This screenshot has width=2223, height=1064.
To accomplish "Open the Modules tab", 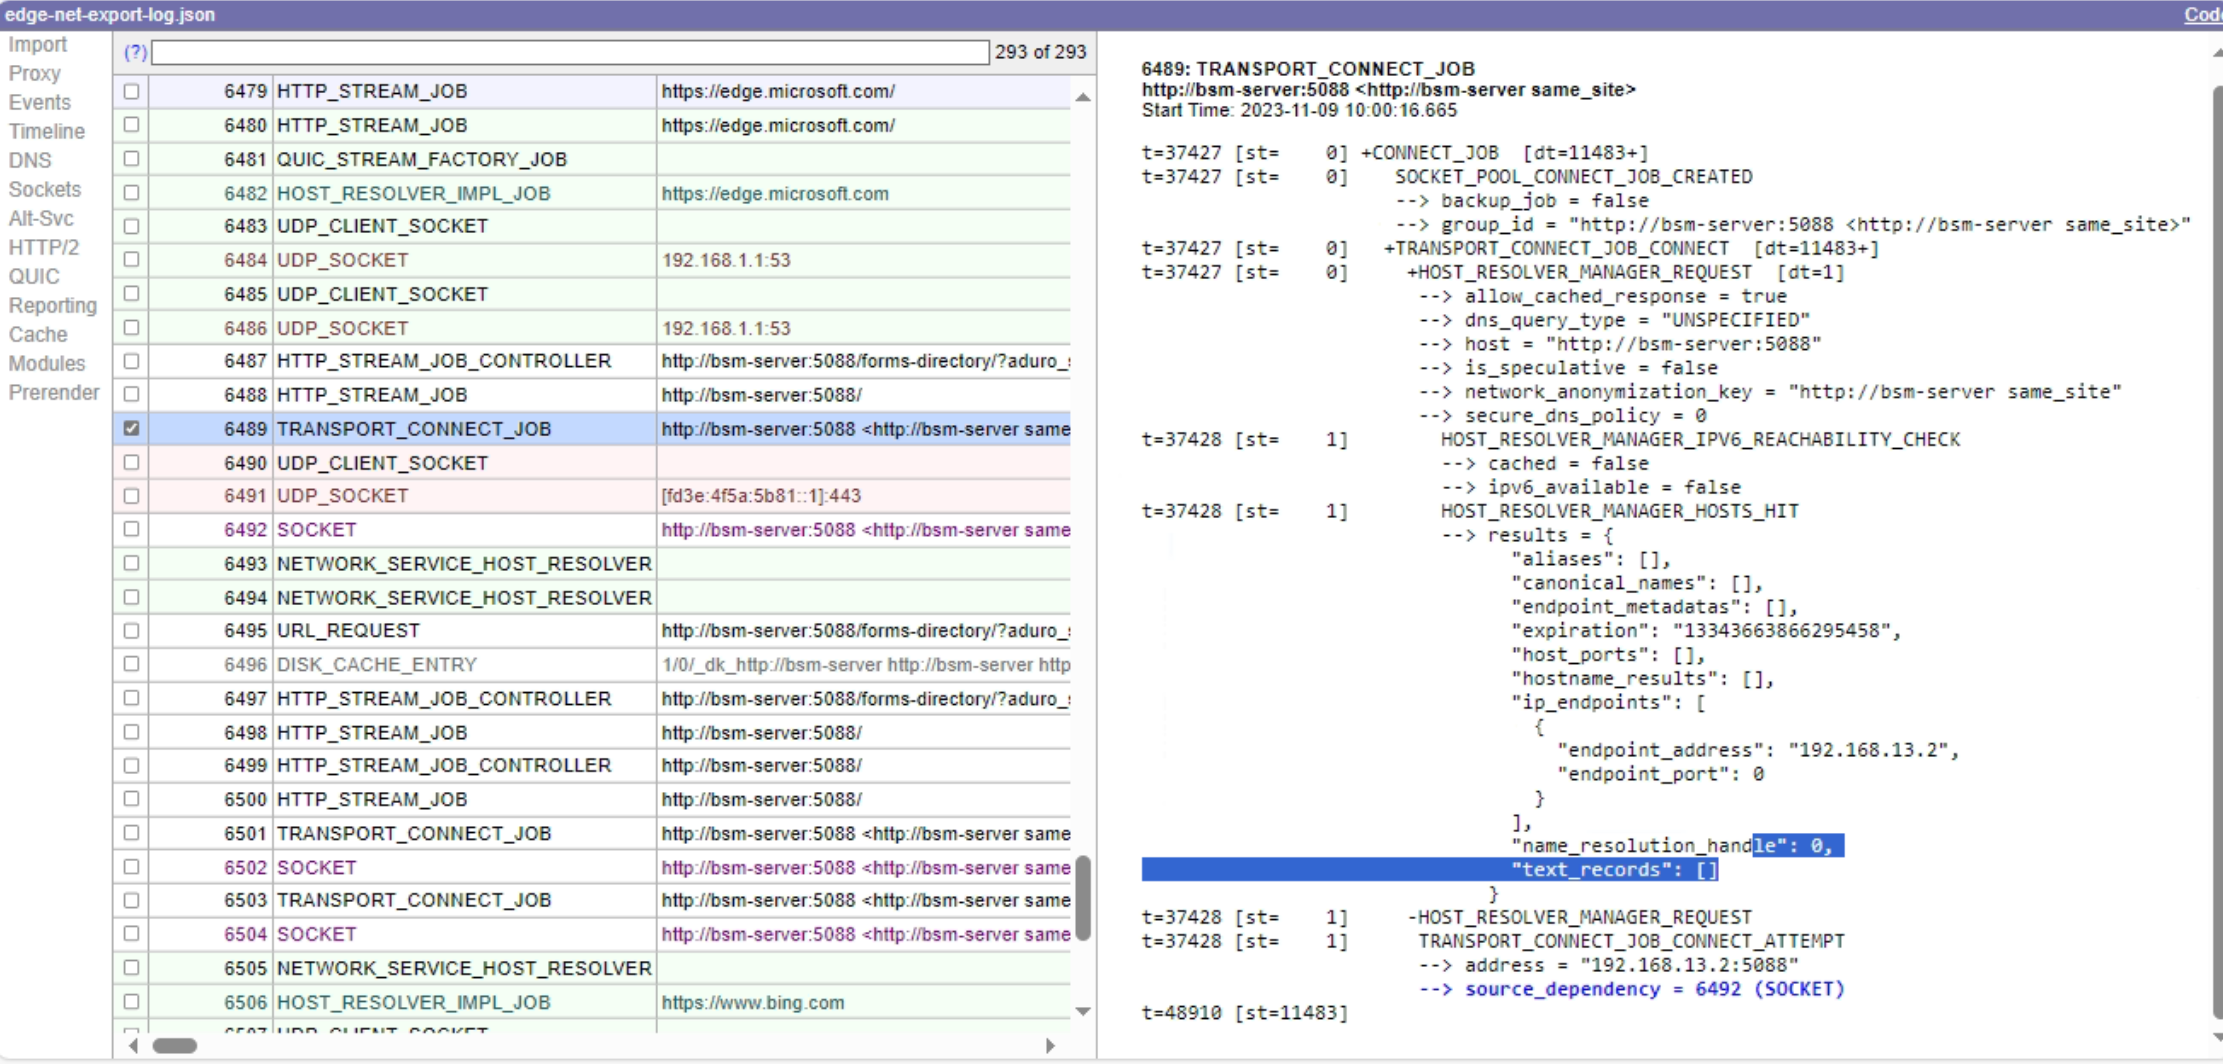I will (46, 364).
